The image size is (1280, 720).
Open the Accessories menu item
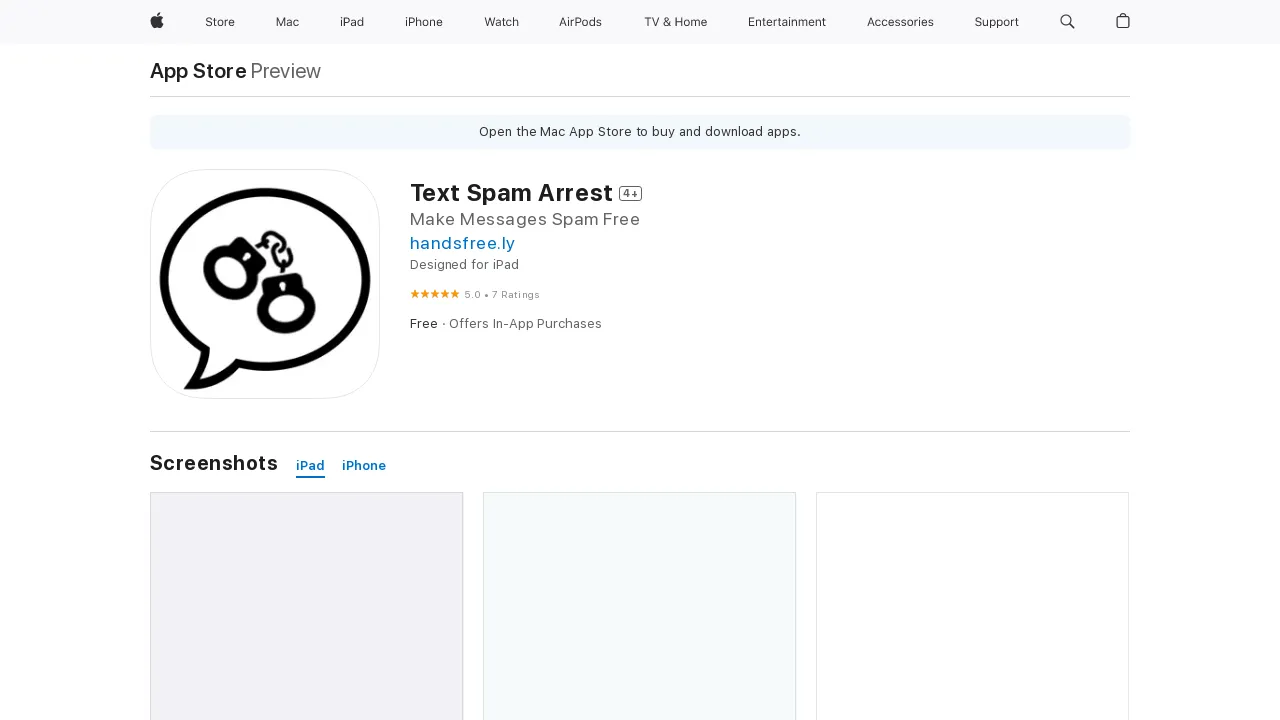coord(900,22)
